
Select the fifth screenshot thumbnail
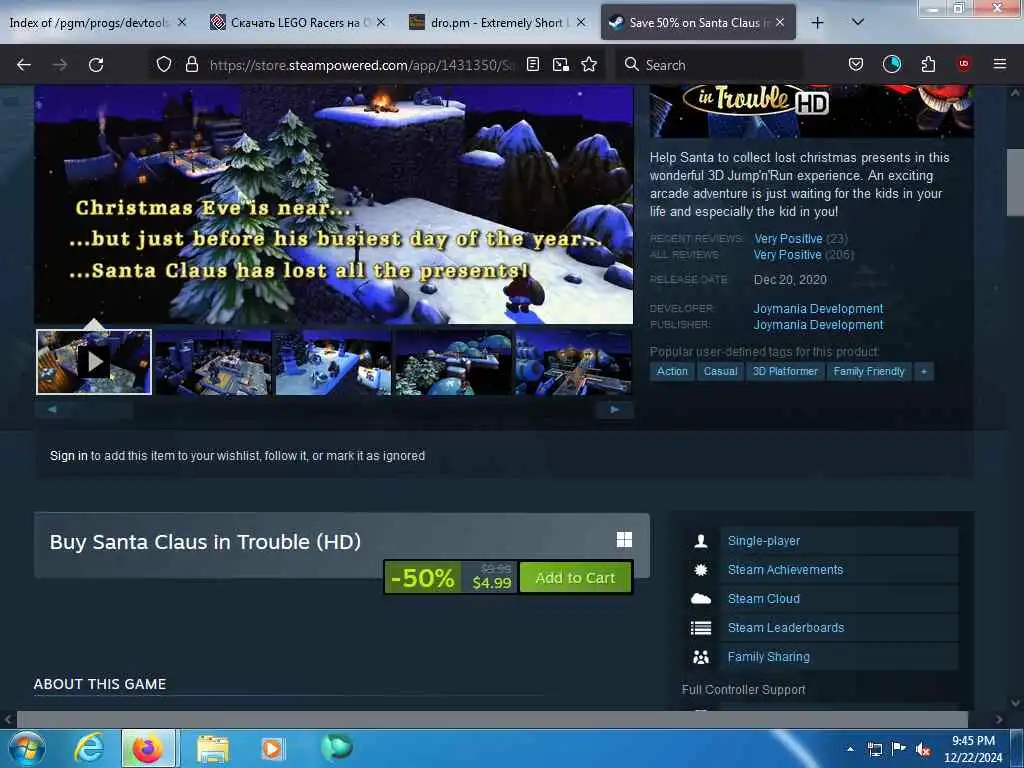(573, 362)
